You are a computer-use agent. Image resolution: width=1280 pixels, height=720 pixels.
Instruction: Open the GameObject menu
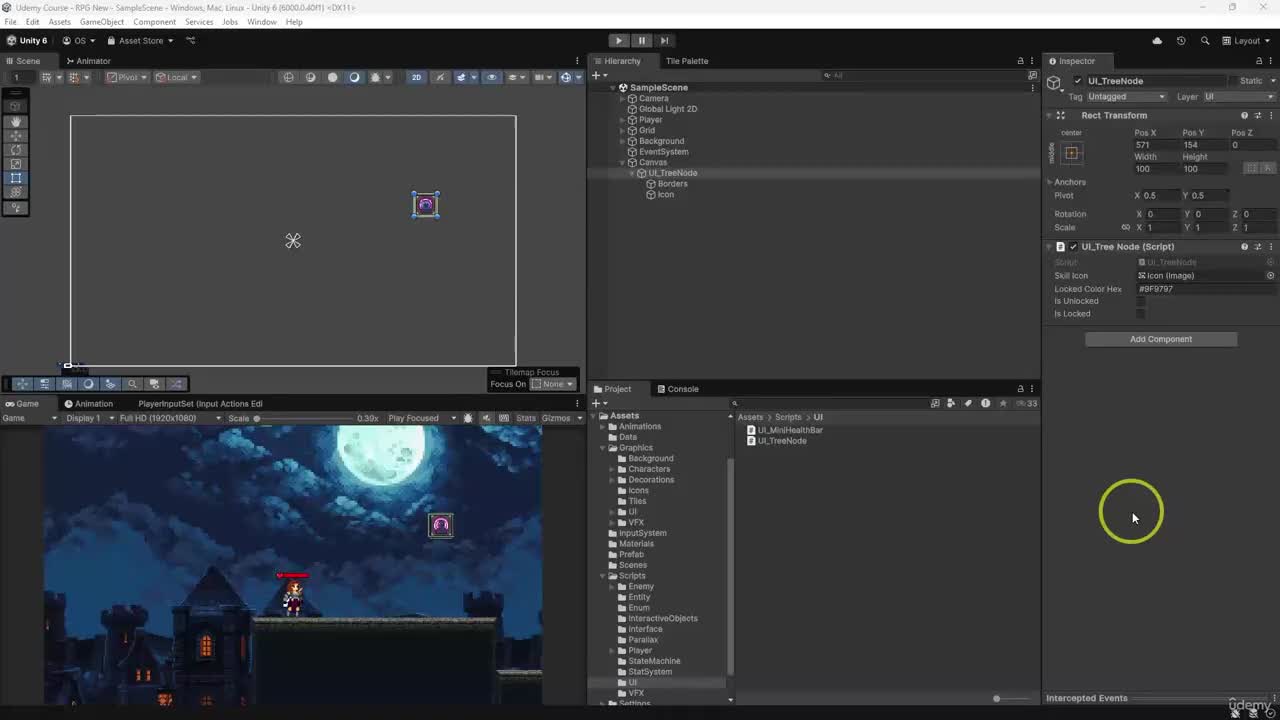click(x=102, y=22)
